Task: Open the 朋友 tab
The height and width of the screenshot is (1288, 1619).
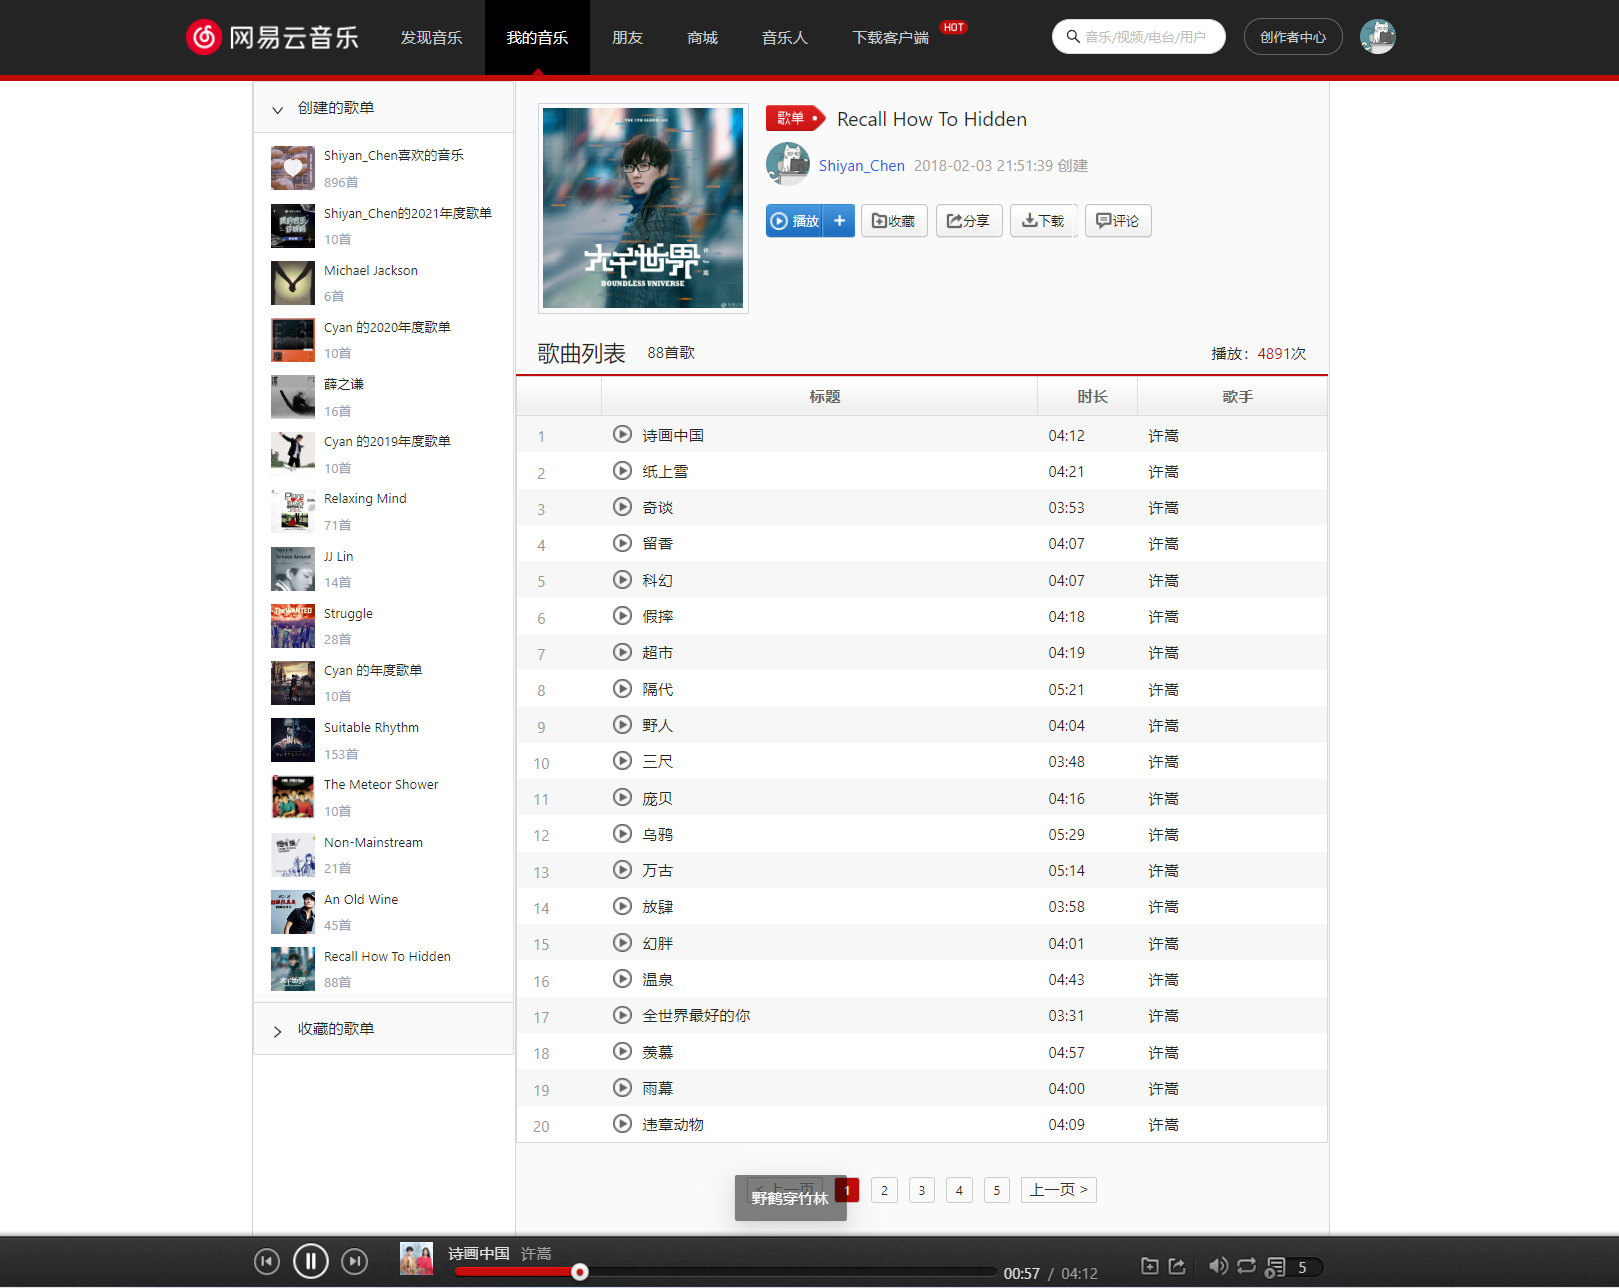Action: (627, 37)
